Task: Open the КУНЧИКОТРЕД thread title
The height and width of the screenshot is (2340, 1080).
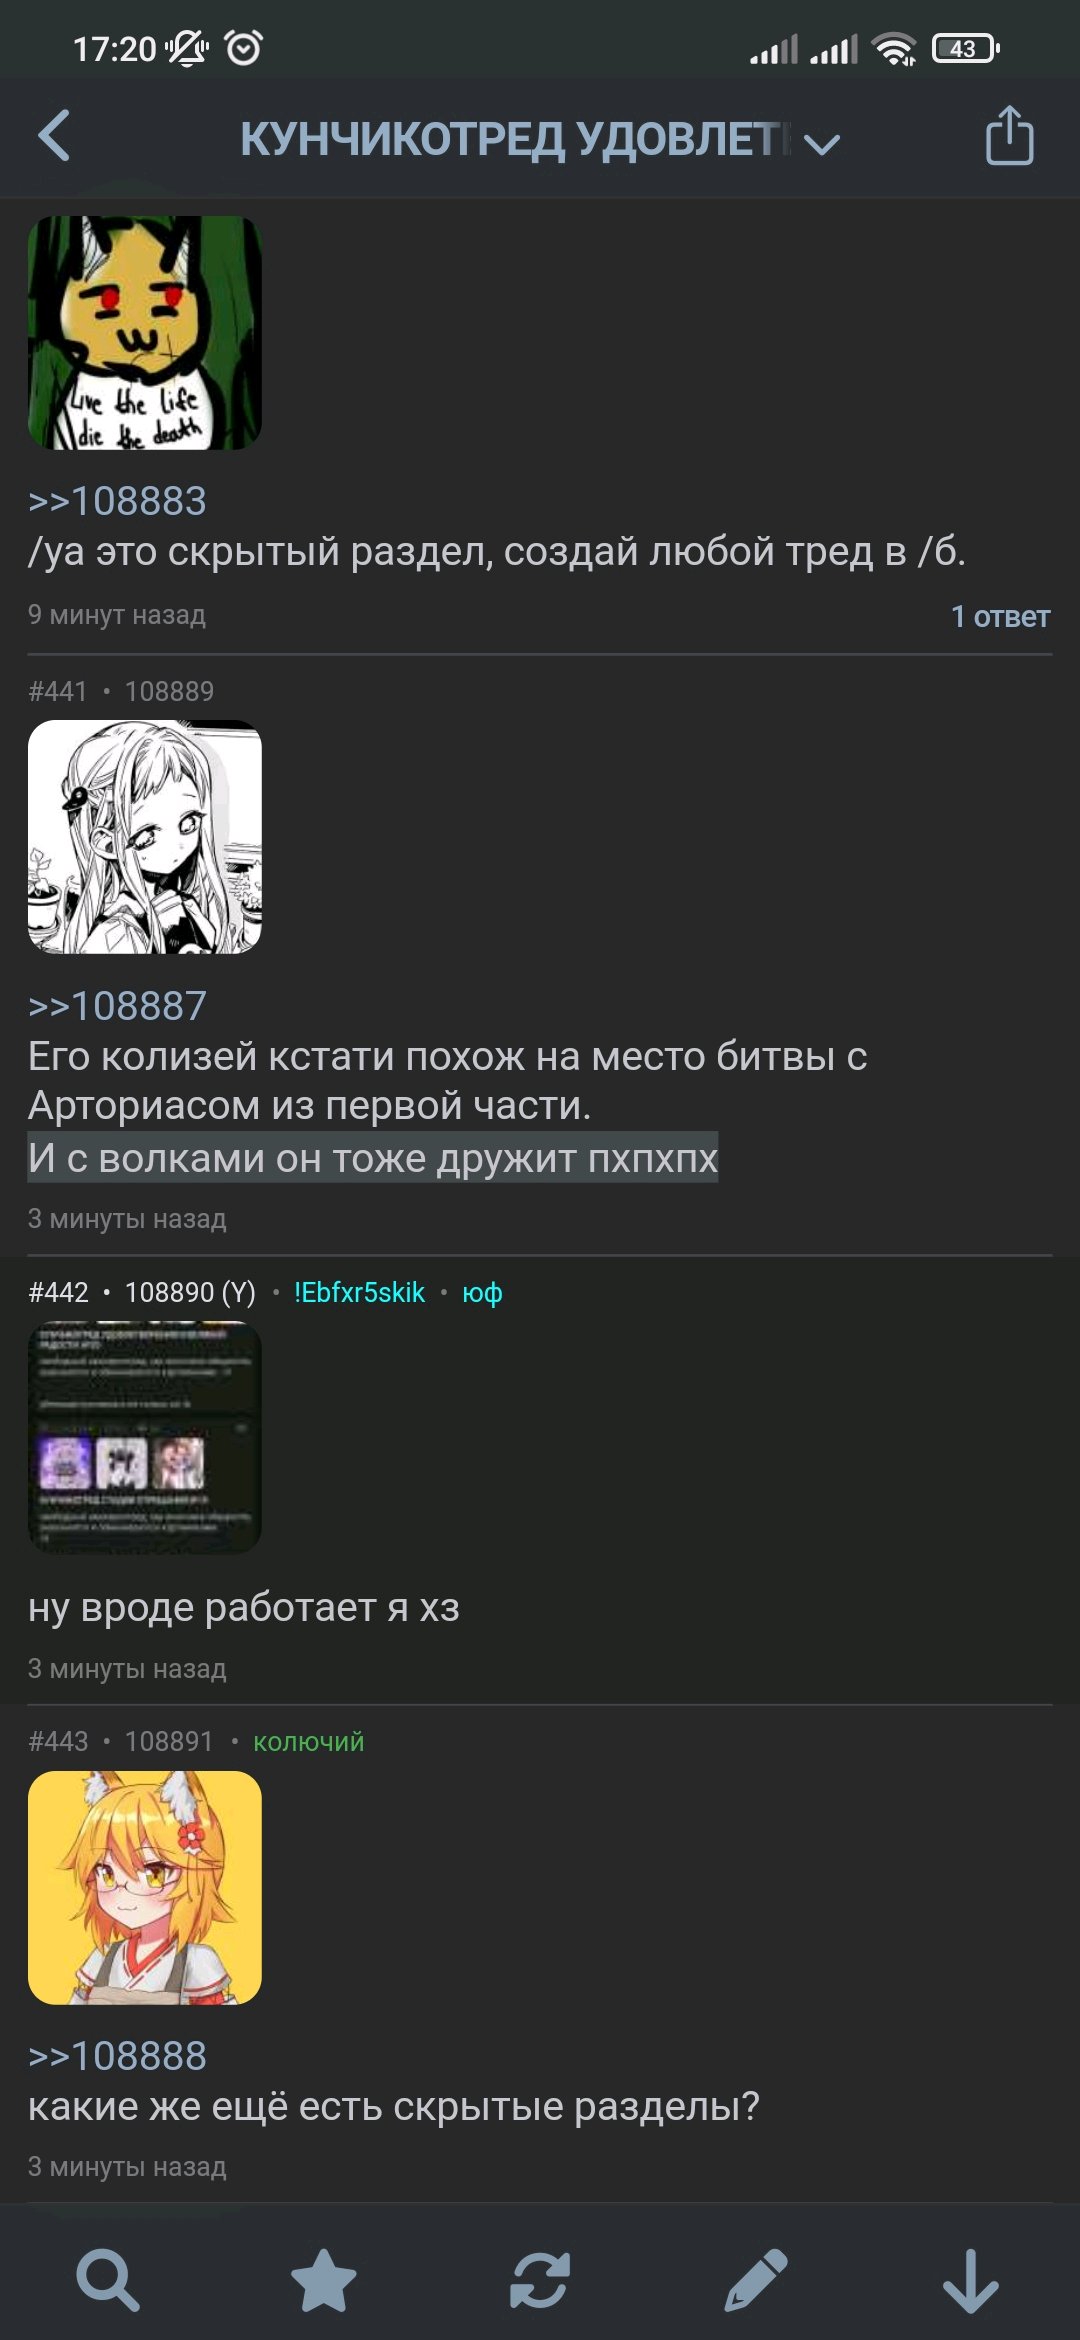Action: coord(515,139)
